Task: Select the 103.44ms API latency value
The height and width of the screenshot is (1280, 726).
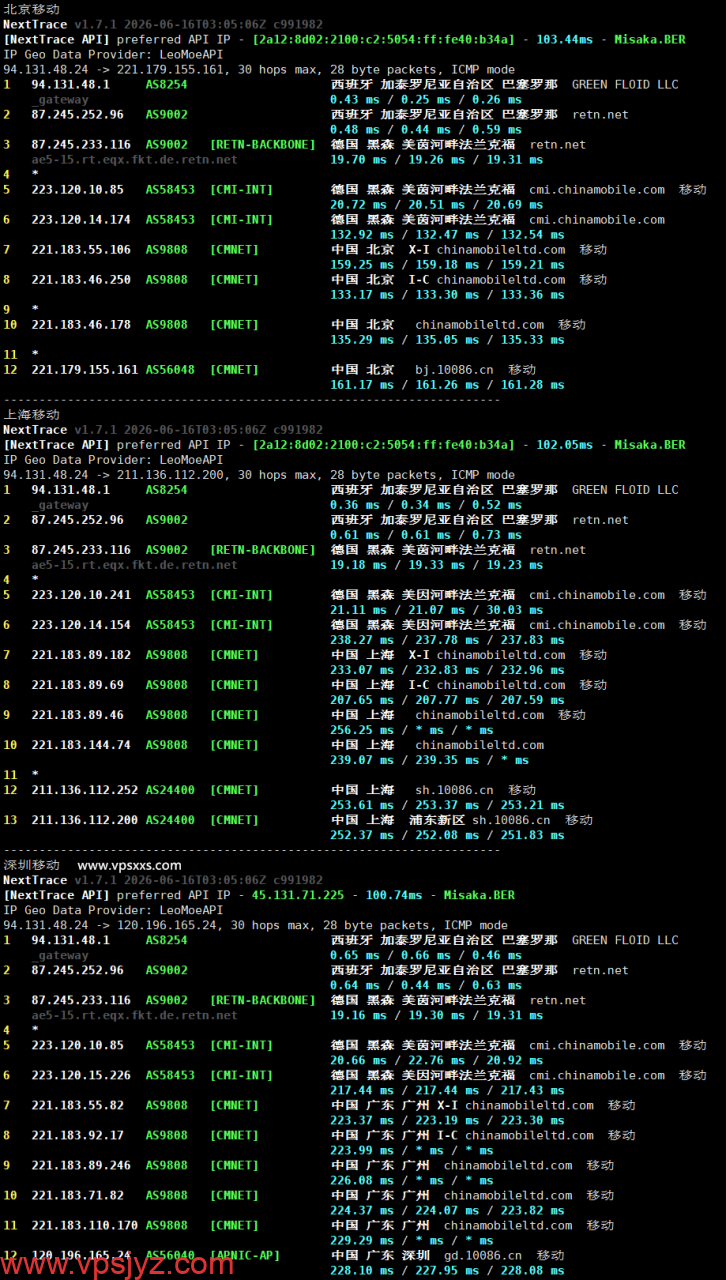Action: click(x=565, y=39)
